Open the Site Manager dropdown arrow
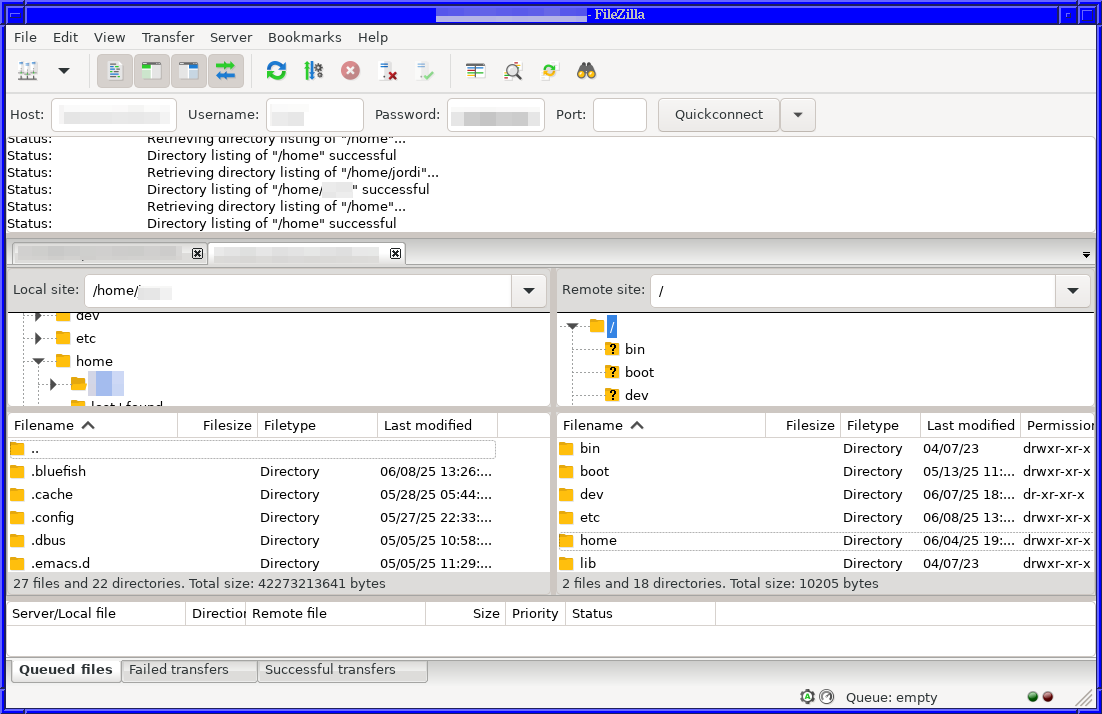Image resolution: width=1102 pixels, height=714 pixels. pyautogui.click(x=64, y=71)
